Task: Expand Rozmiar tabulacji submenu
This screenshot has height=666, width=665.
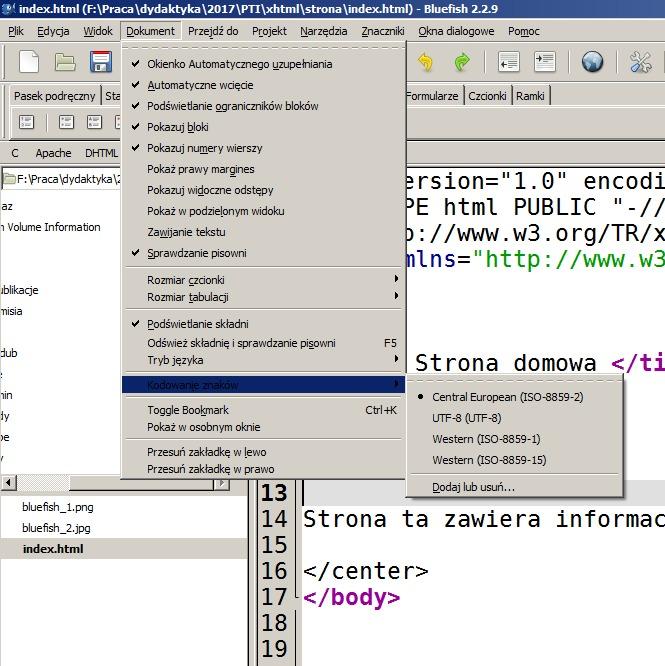Action: coord(263,297)
